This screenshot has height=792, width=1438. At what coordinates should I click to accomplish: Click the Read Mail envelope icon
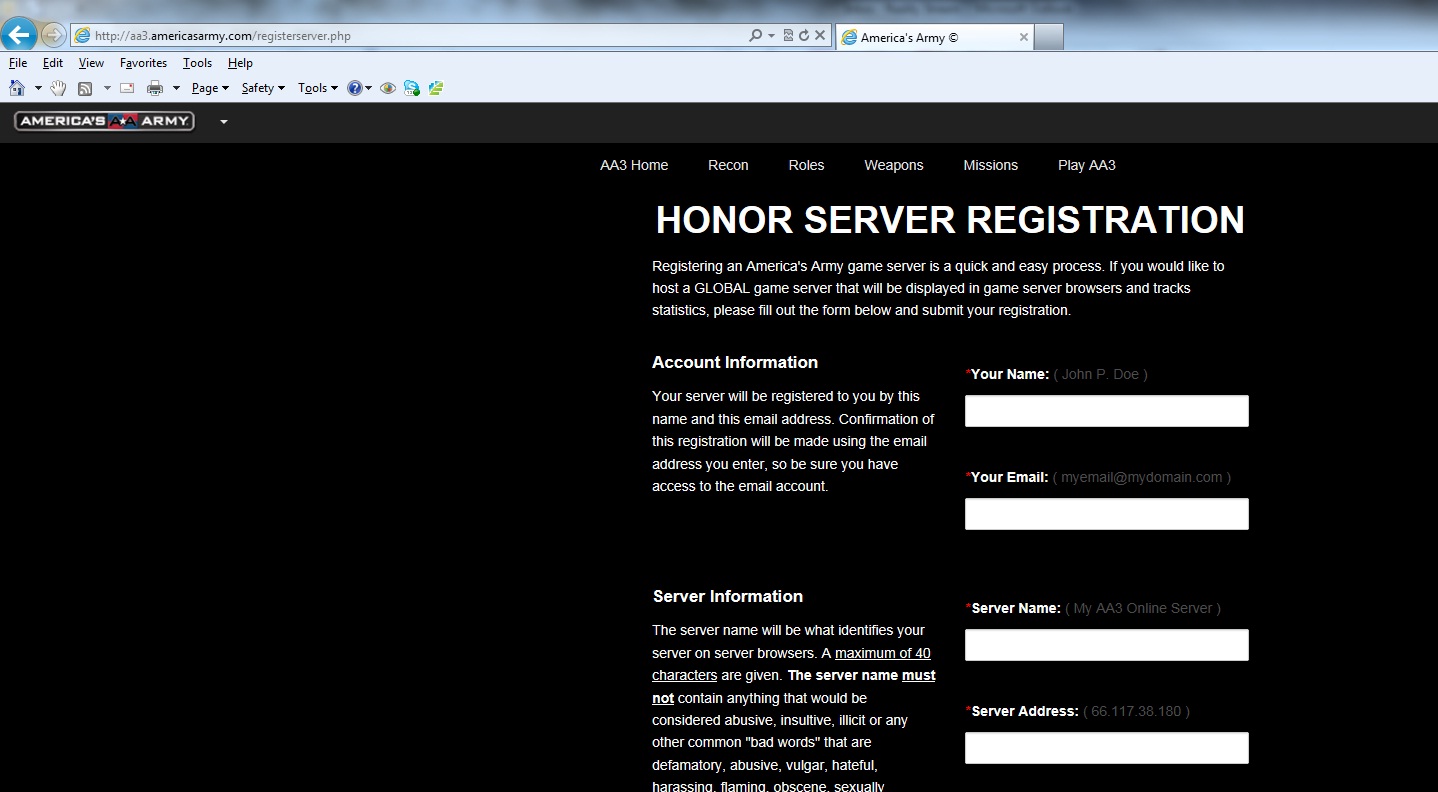[127, 88]
